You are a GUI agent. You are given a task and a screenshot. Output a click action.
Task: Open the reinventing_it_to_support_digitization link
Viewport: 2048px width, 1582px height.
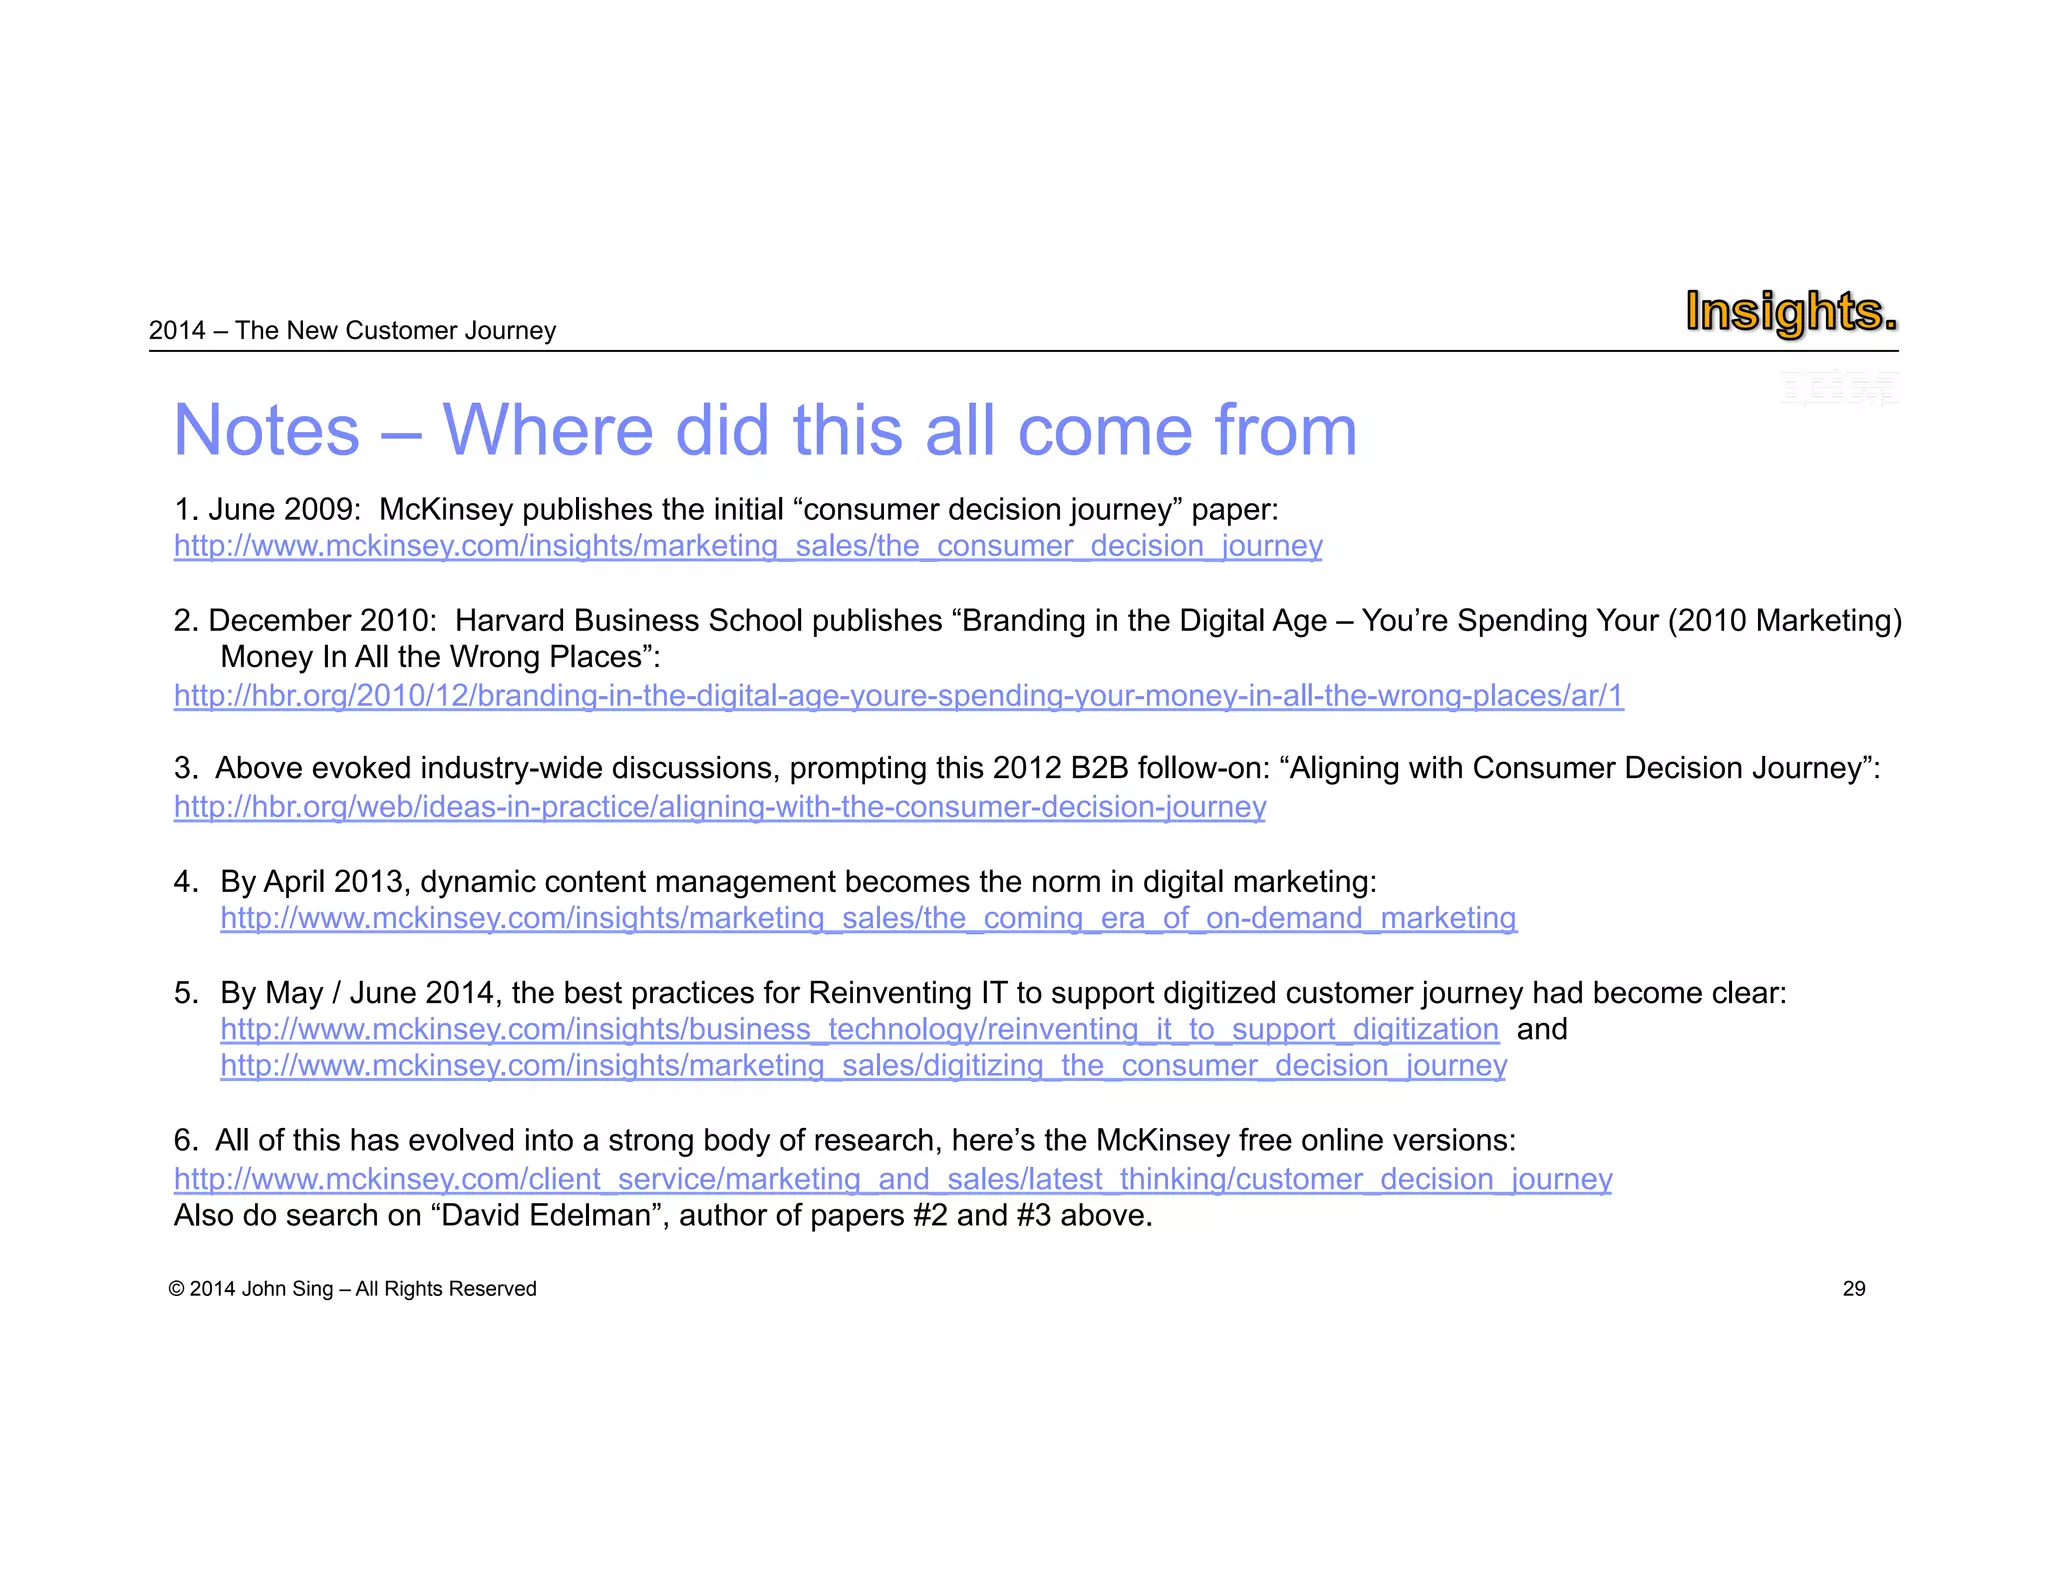click(860, 1029)
